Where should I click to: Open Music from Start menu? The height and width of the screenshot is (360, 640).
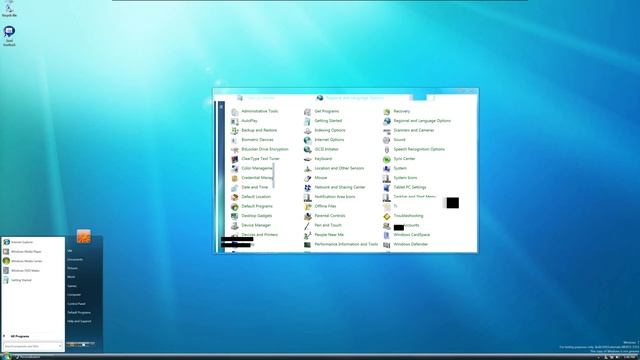tap(71, 277)
